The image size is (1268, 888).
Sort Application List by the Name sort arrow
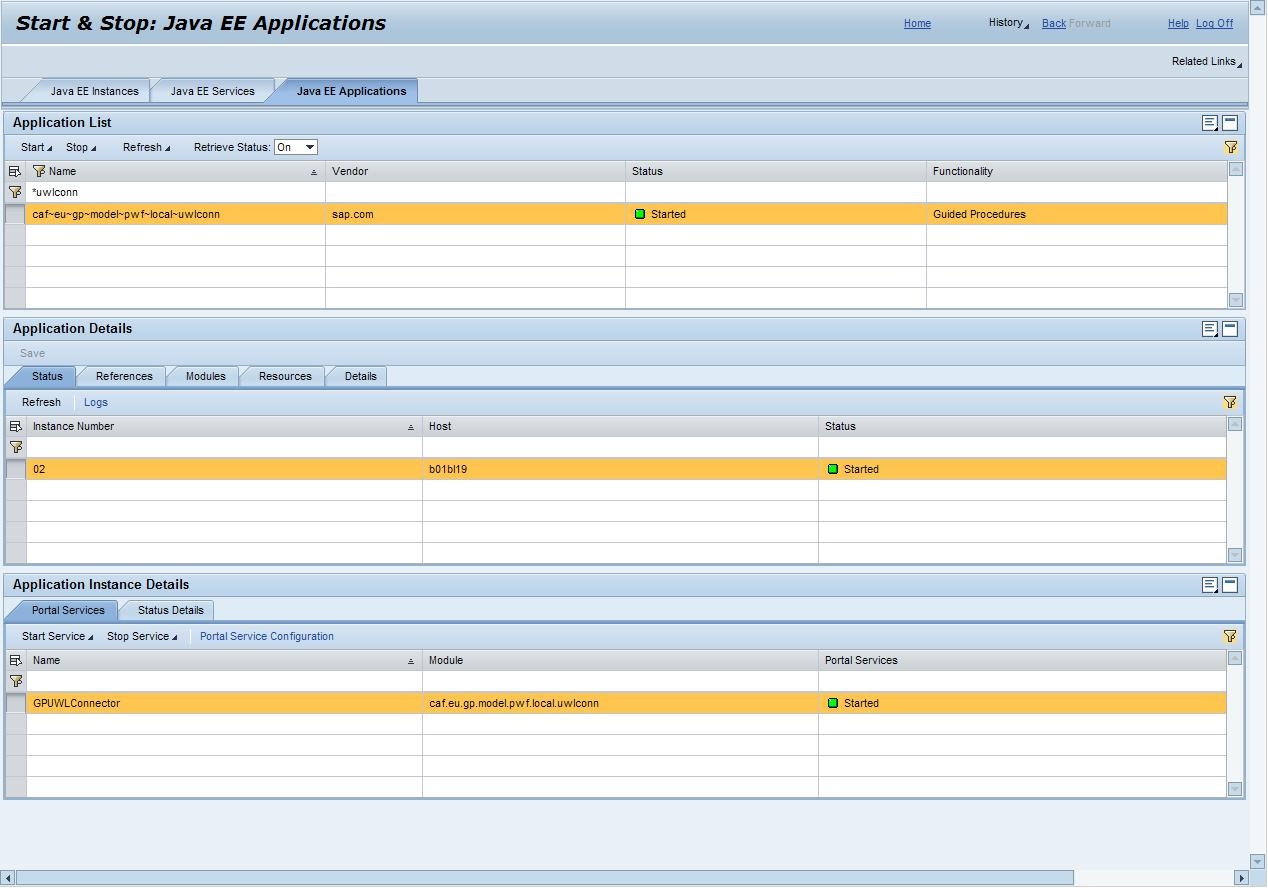tap(314, 172)
